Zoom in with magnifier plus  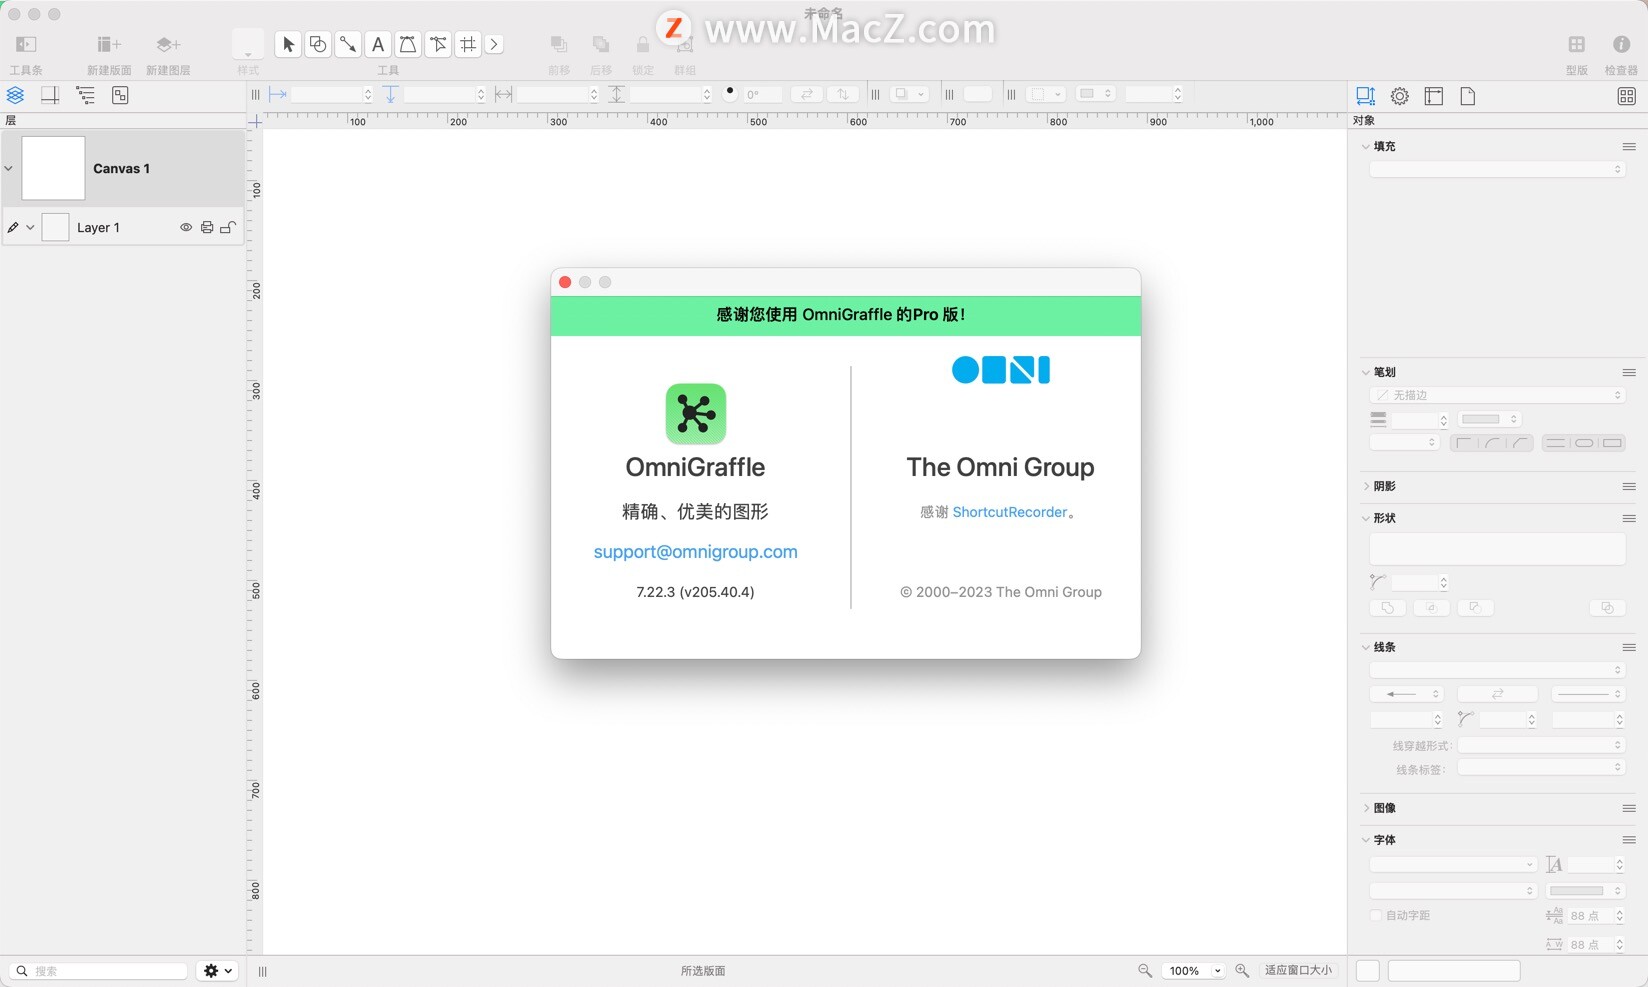(1242, 970)
